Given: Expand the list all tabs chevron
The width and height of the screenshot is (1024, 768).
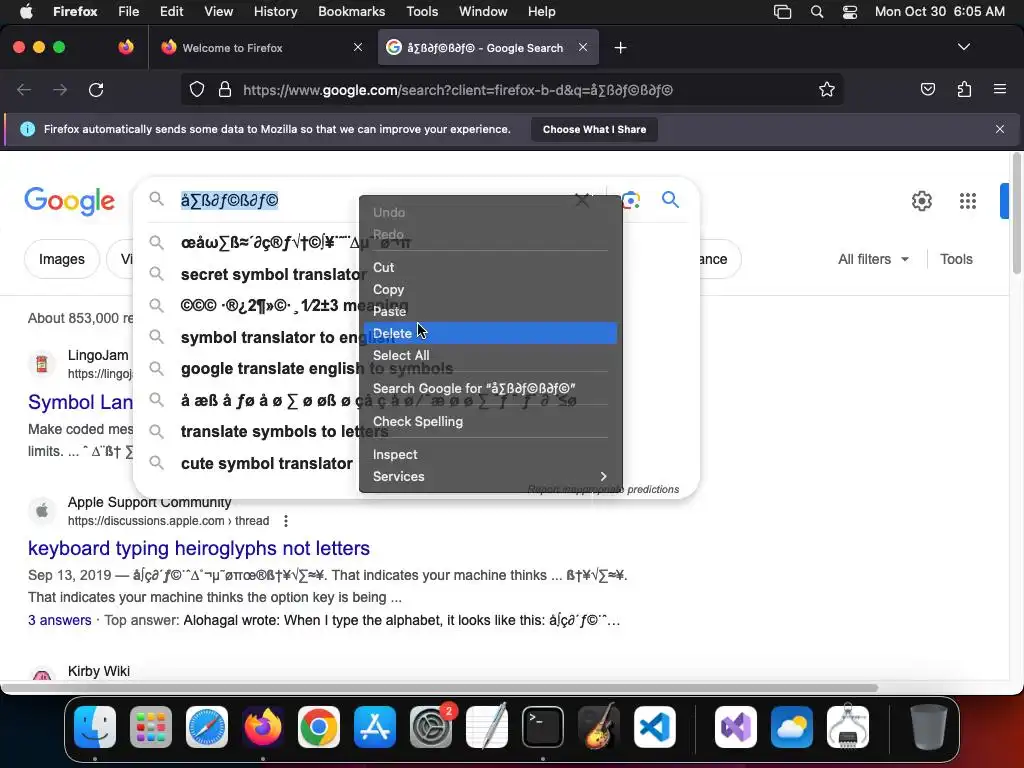Looking at the screenshot, I should coord(963,47).
